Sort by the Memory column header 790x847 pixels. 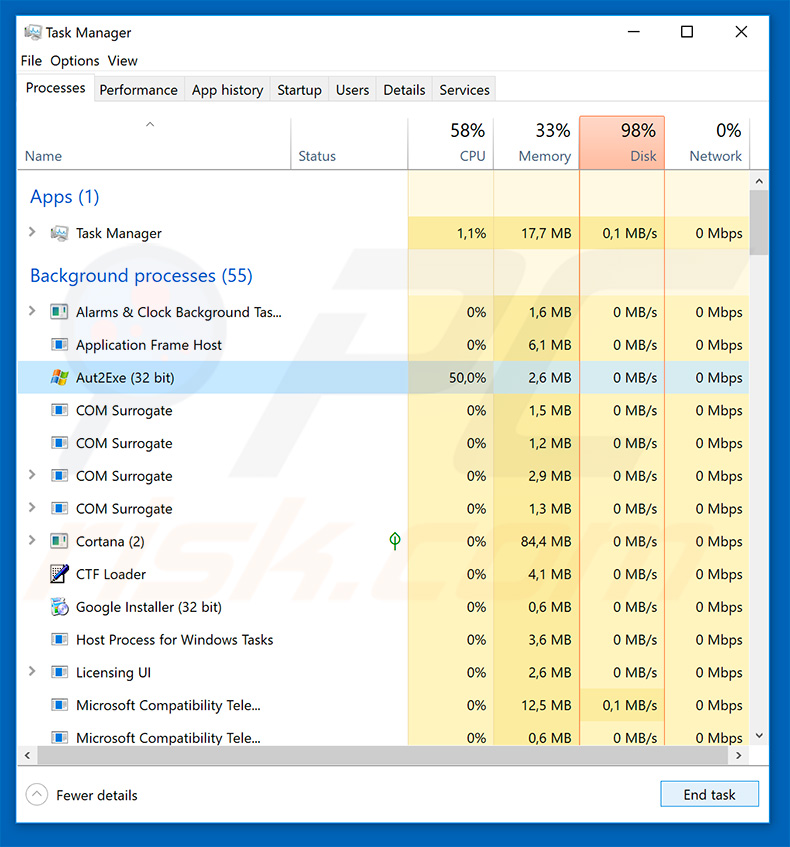[x=536, y=143]
